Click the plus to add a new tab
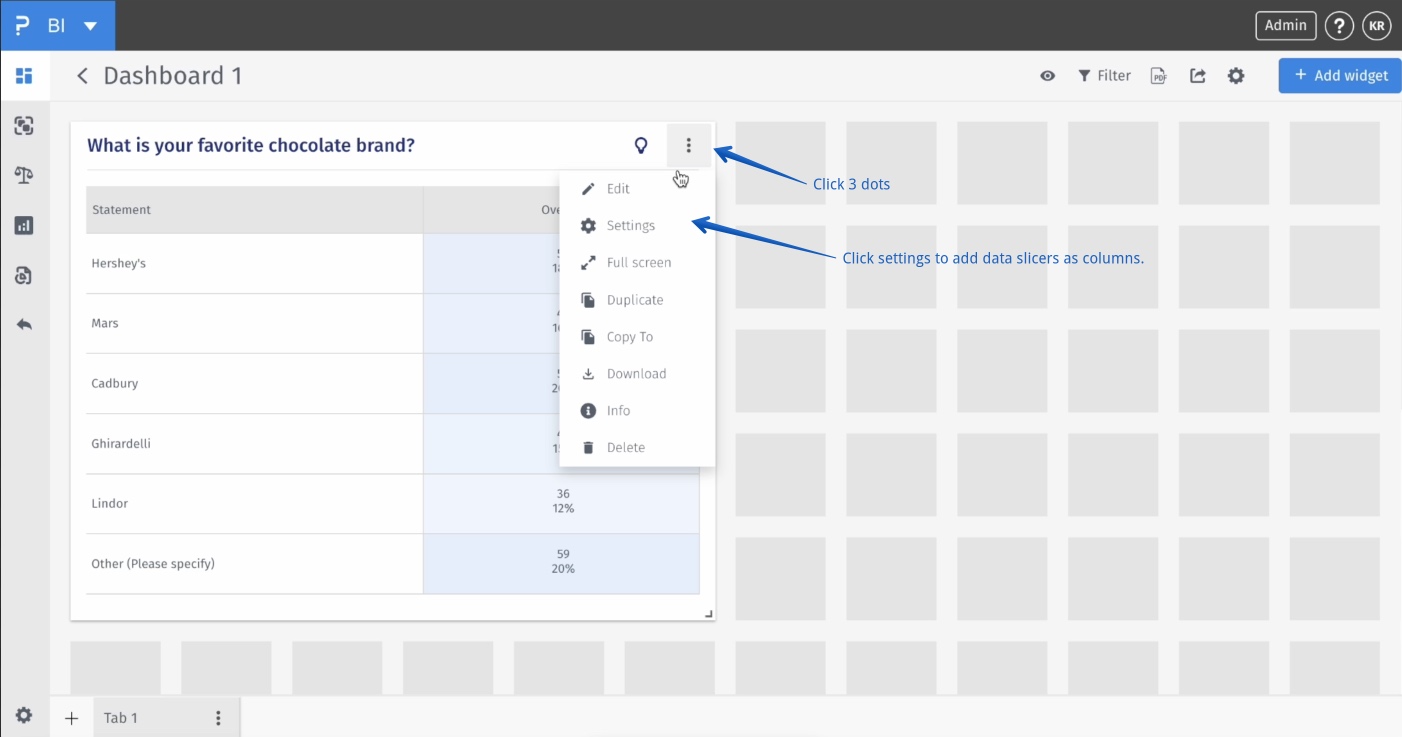 pyautogui.click(x=71, y=717)
